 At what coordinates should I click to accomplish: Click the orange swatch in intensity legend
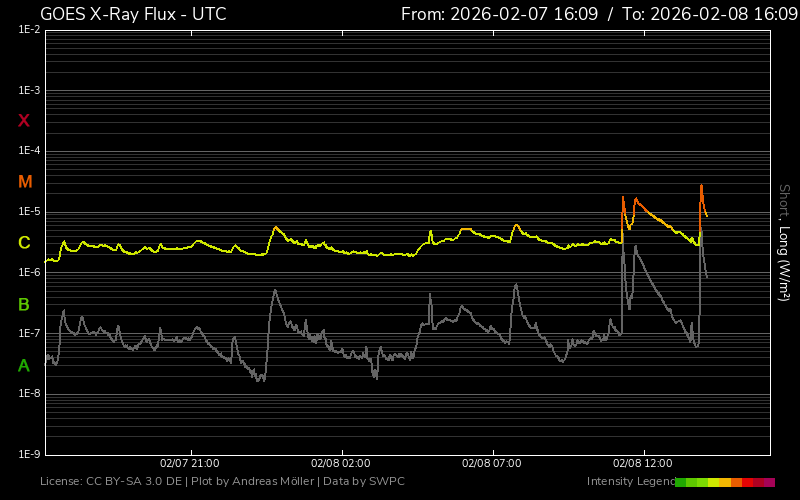736,482
